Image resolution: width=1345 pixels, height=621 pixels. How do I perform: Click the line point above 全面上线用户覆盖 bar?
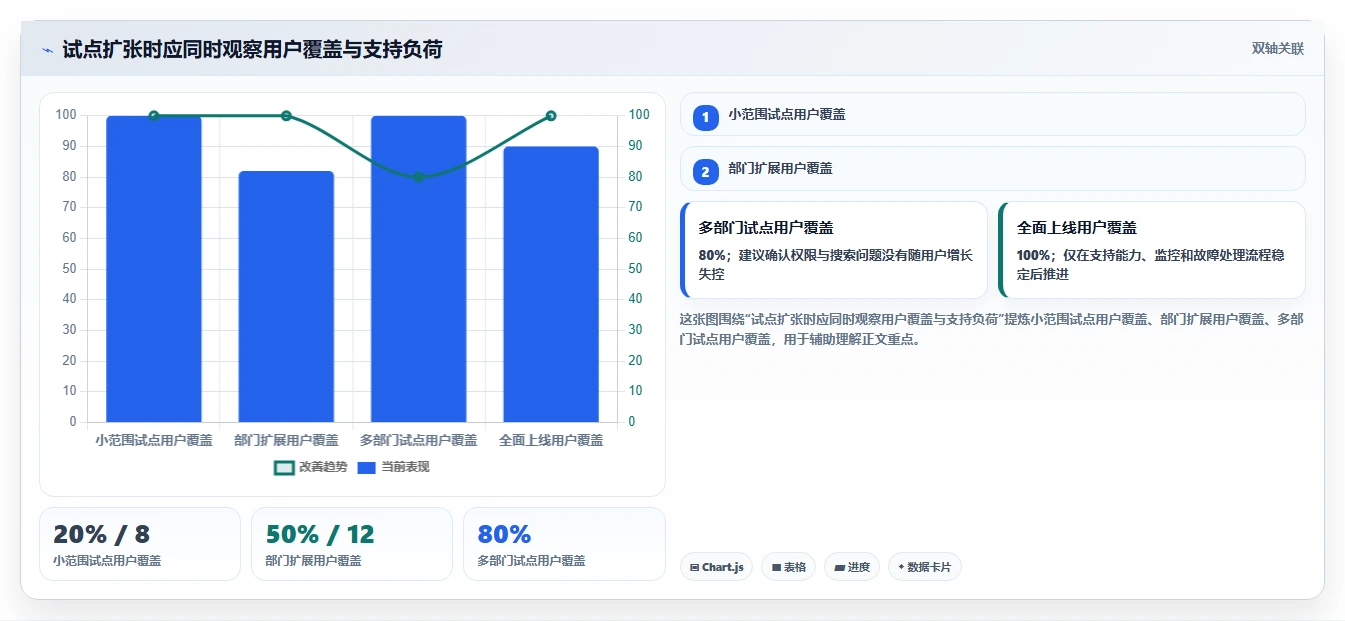coord(551,116)
